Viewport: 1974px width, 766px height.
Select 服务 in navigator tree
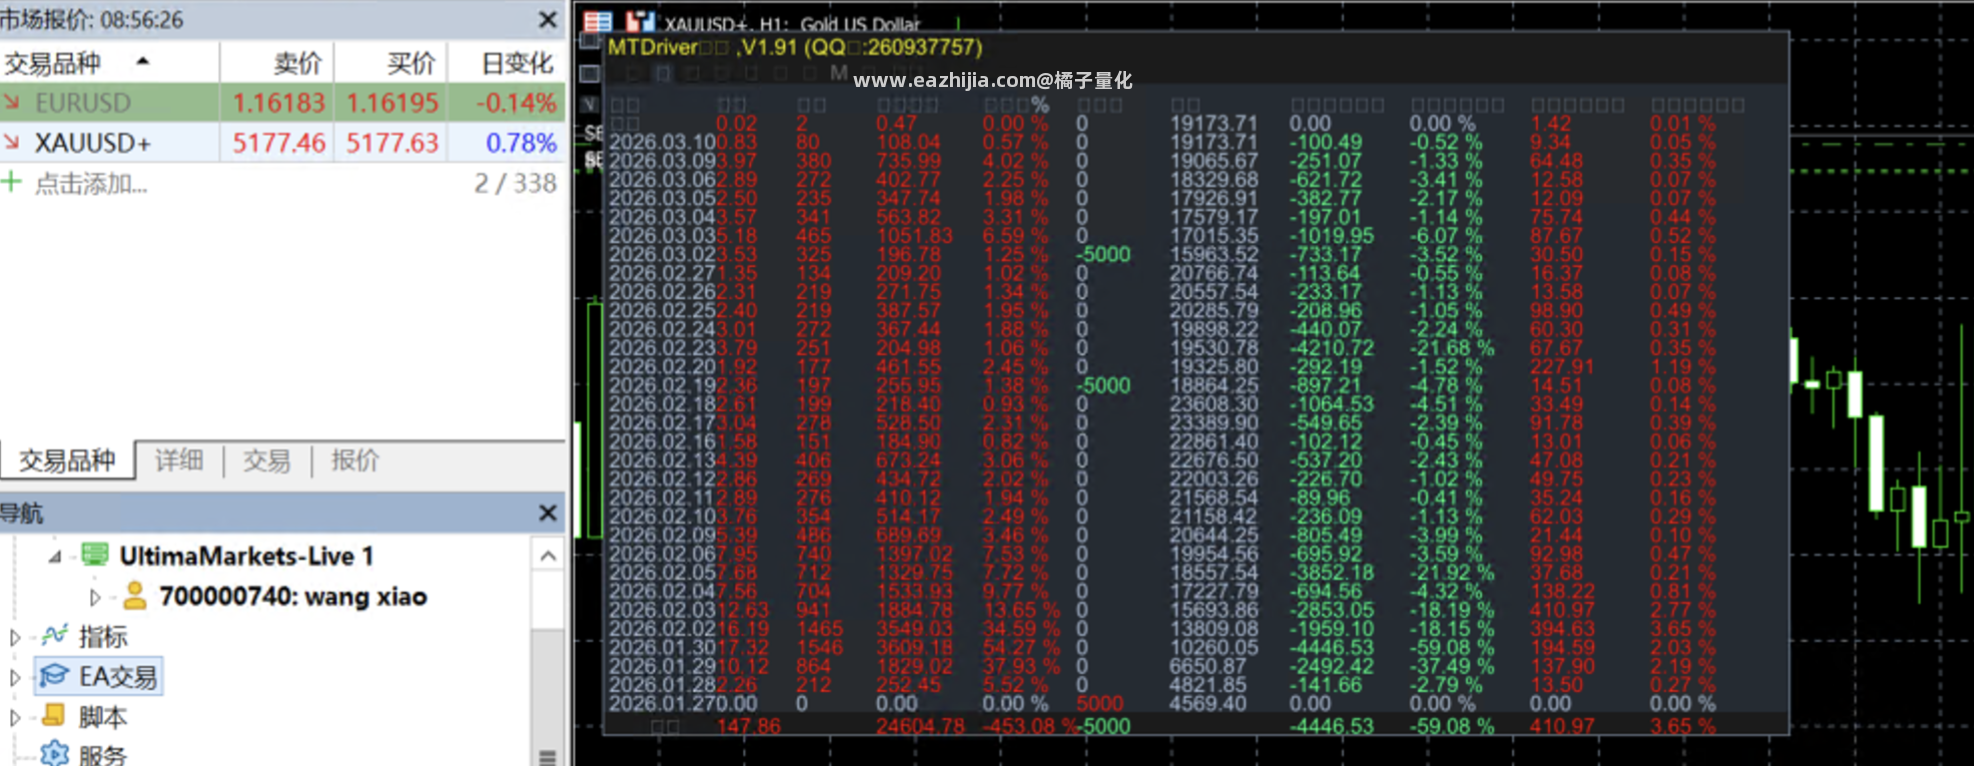point(103,755)
